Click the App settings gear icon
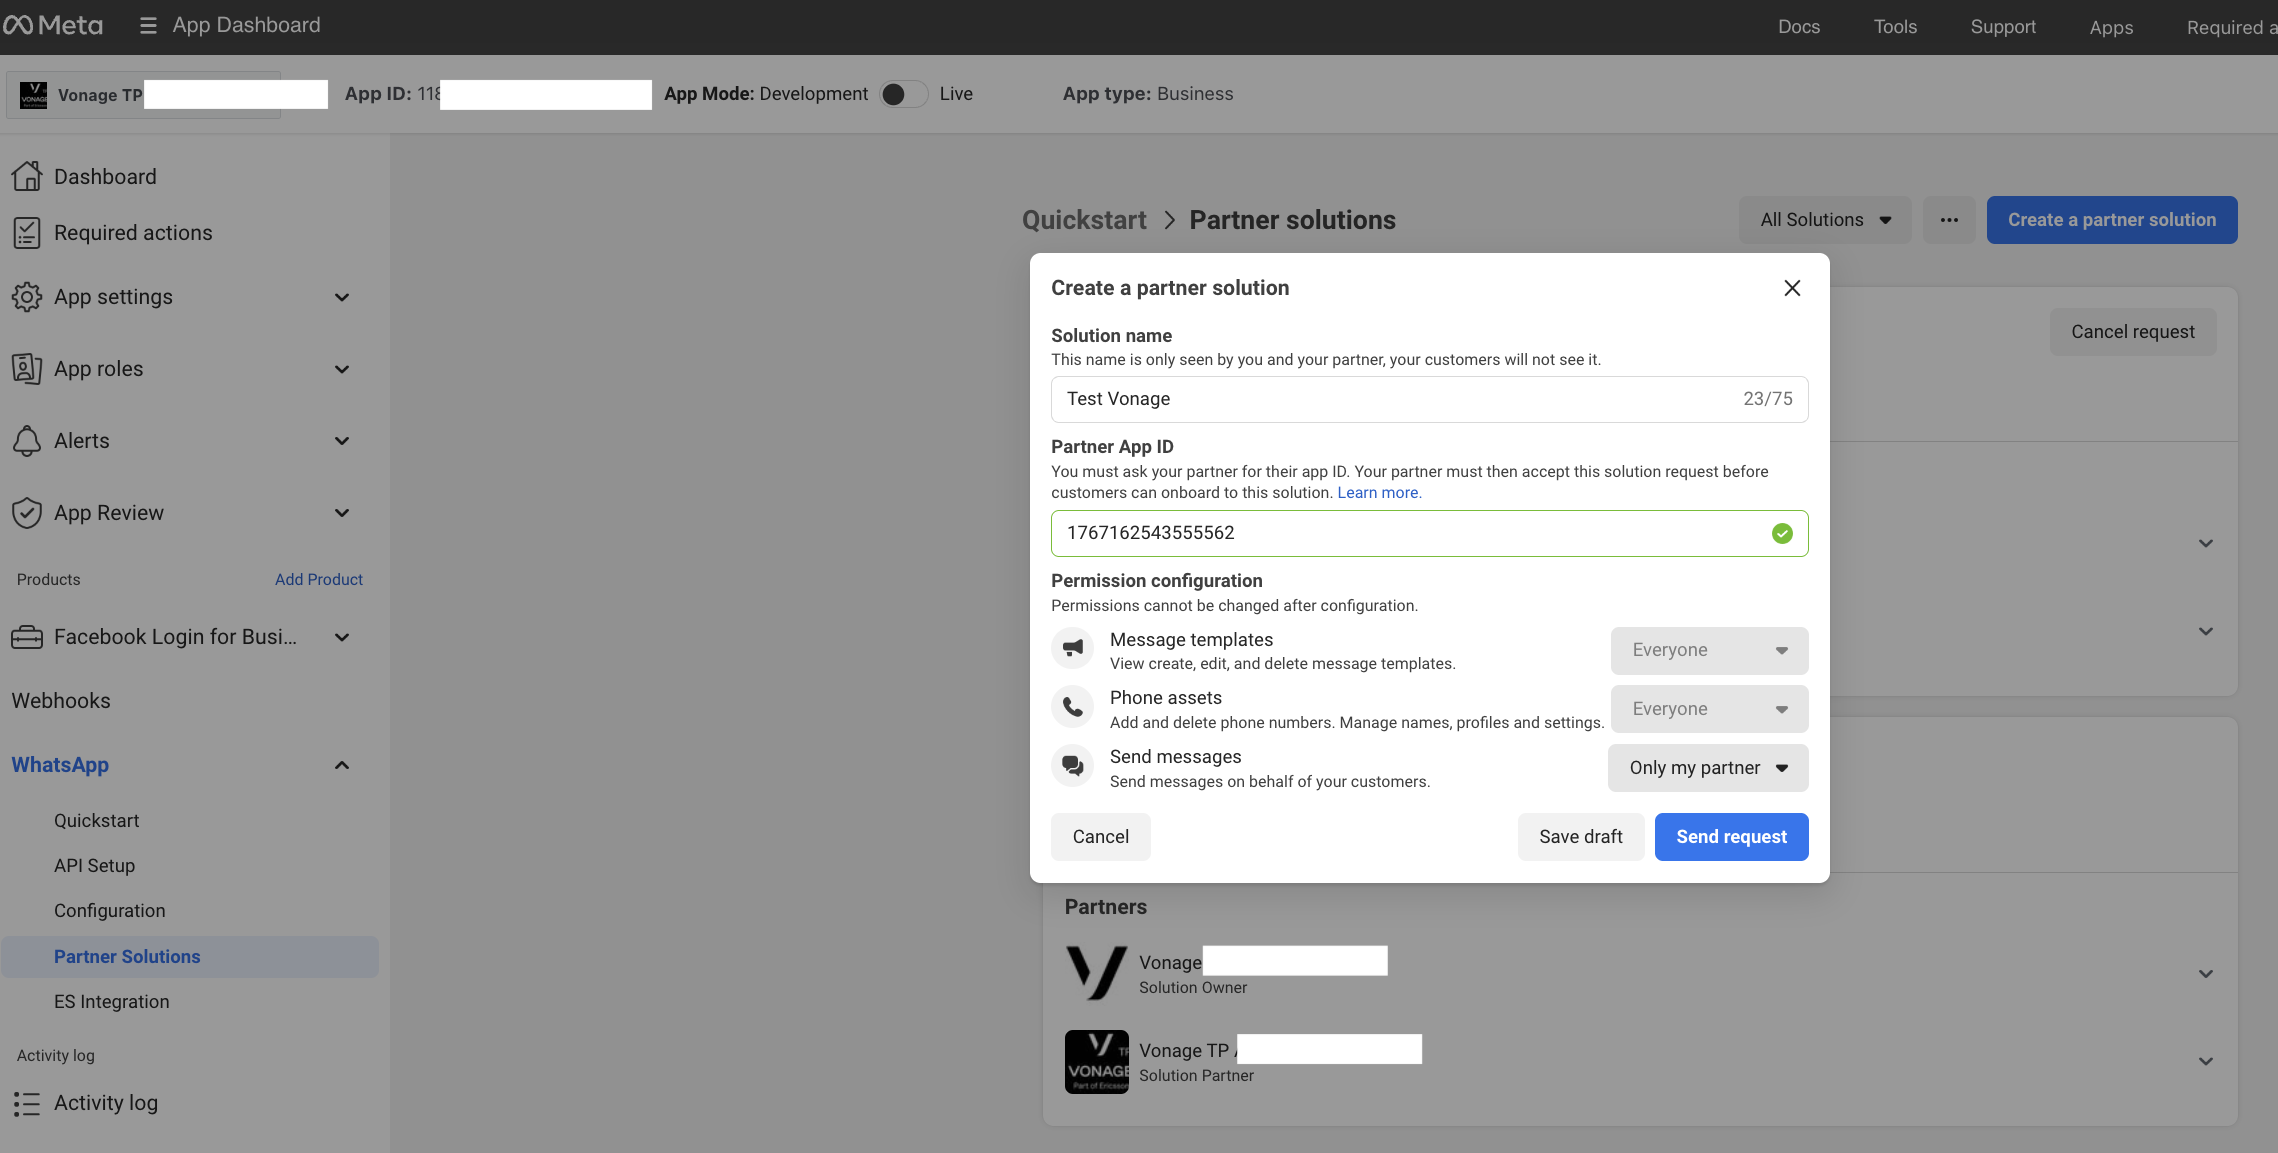The image size is (2278, 1153). tap(27, 297)
